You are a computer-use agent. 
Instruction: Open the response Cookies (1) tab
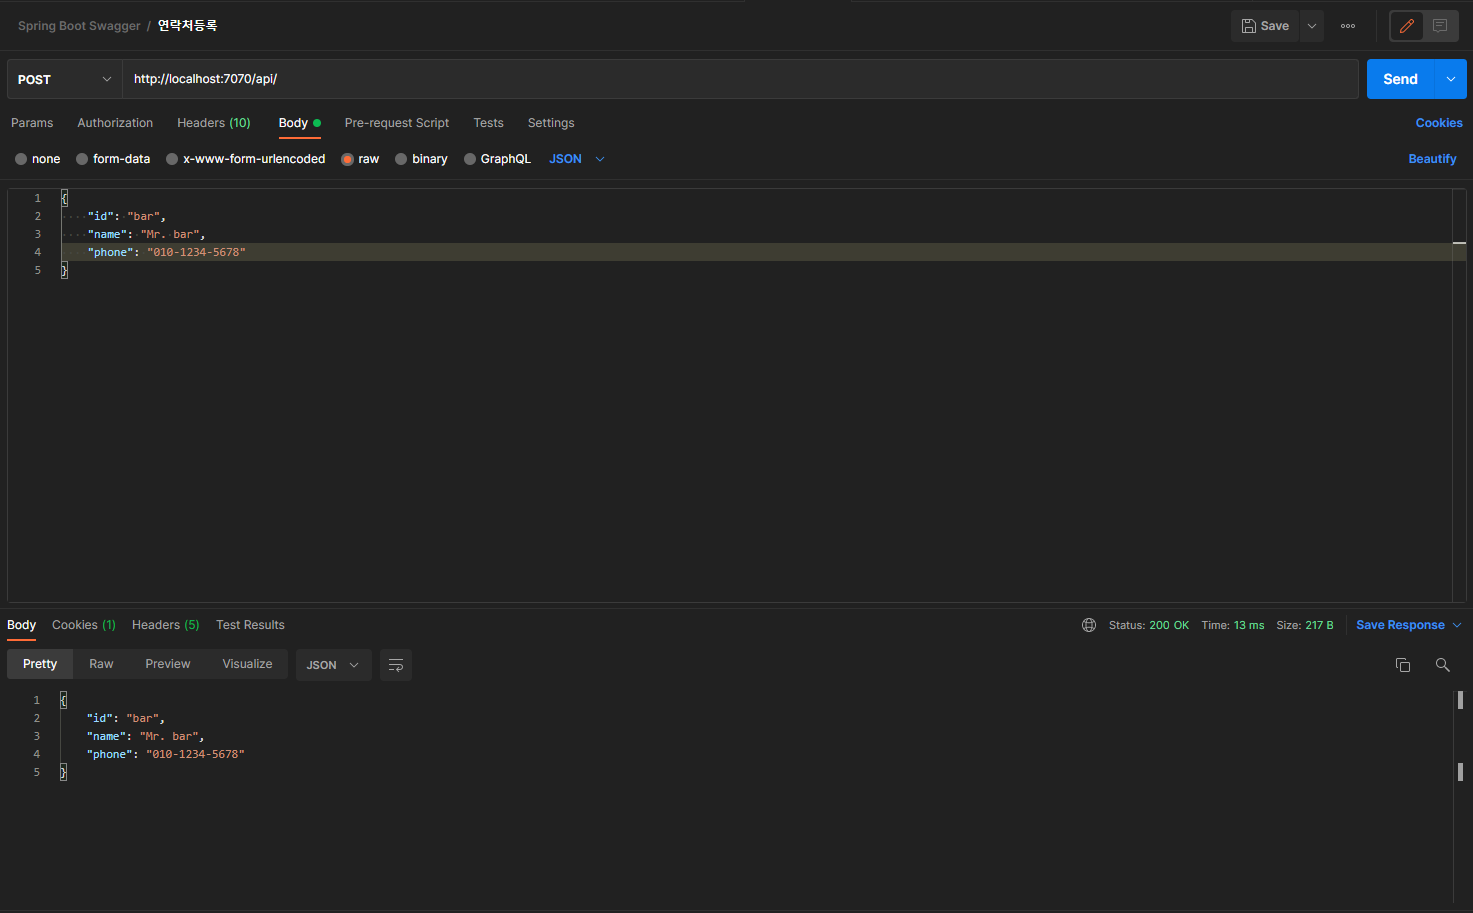tap(84, 625)
